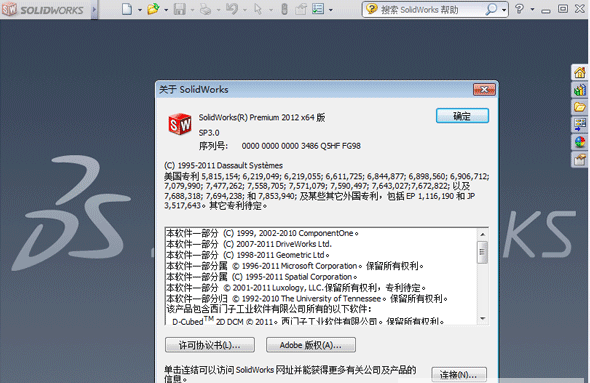Image resolution: width=590 pixels, height=383 pixels.
Task: Click the text SolidWorks(R) Premium 2012 x64 版
Action: pyautogui.click(x=262, y=117)
